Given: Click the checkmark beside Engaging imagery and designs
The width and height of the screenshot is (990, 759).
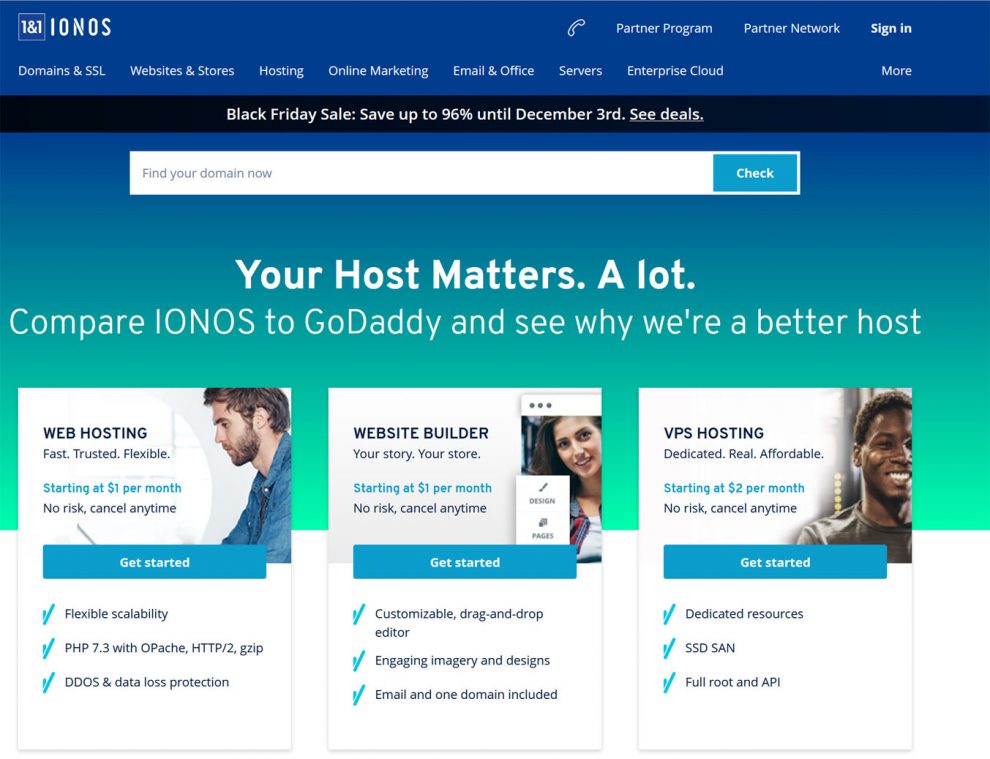Looking at the screenshot, I should click(x=359, y=660).
